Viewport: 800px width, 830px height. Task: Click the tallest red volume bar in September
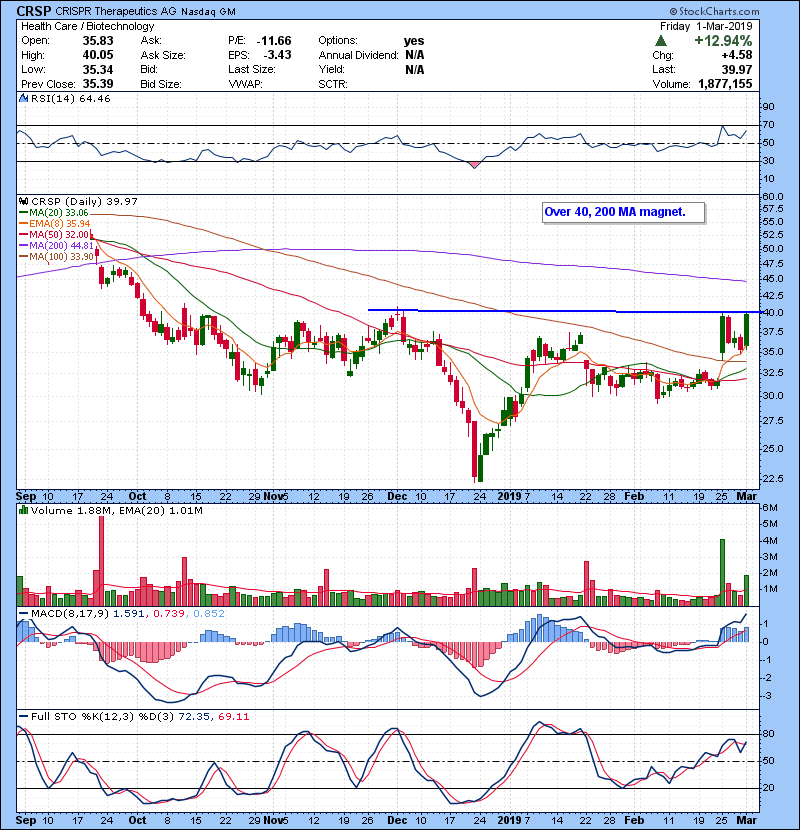[x=102, y=561]
